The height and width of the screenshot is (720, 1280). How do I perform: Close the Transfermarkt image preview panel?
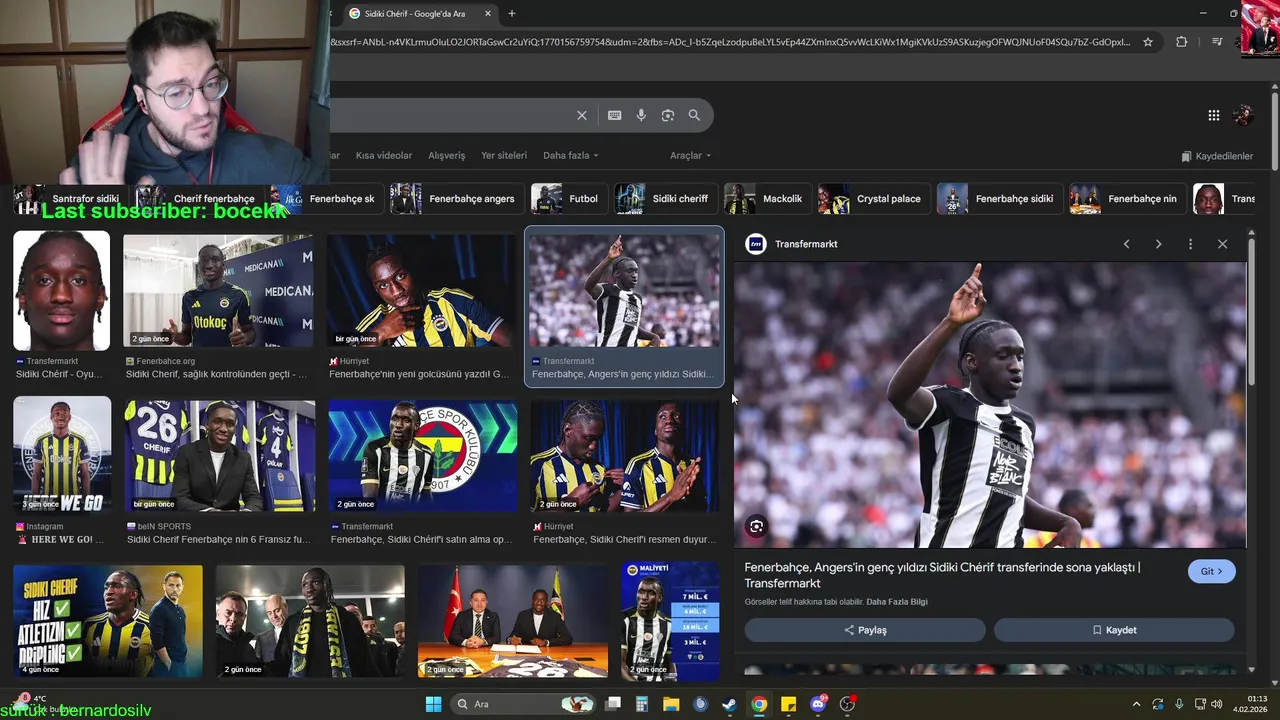click(1222, 244)
